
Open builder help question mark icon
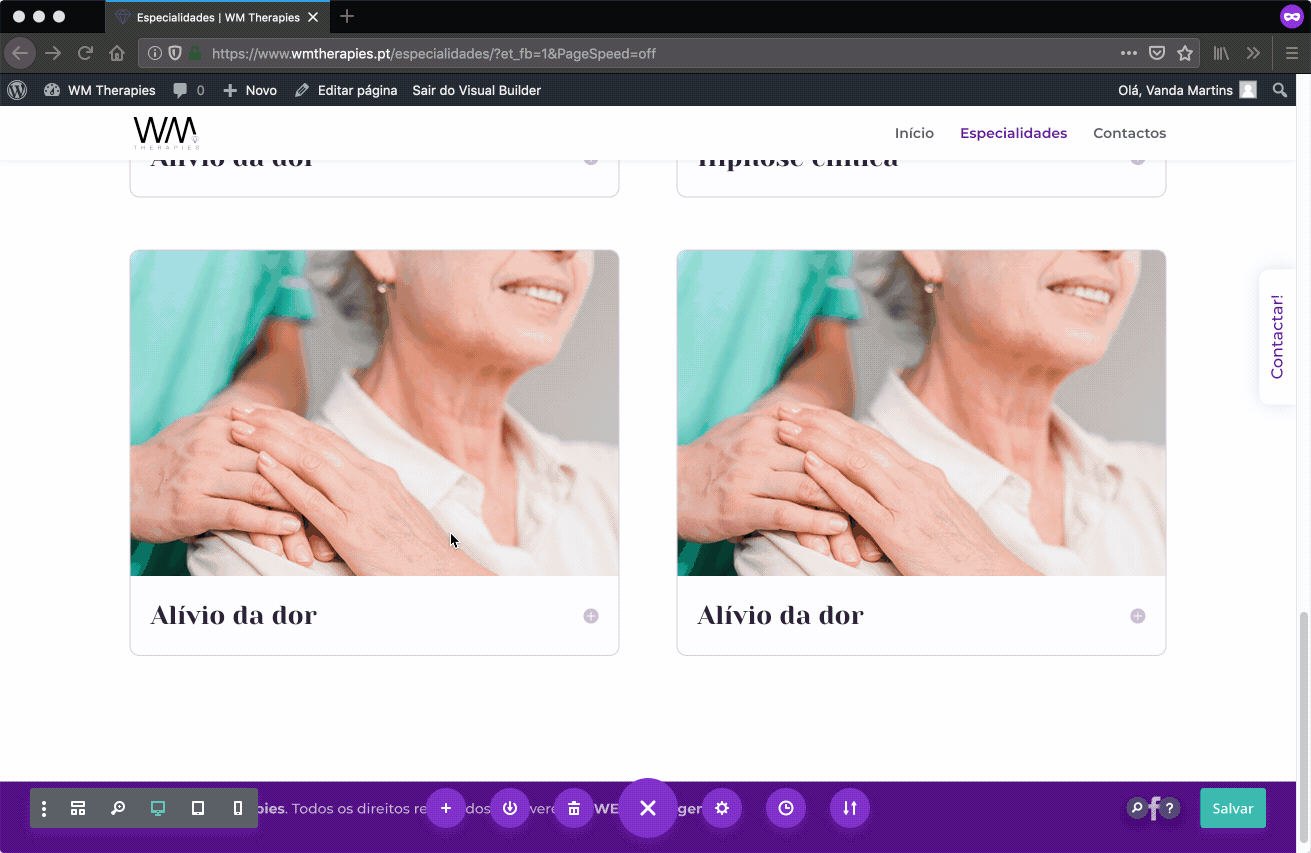coord(1169,808)
